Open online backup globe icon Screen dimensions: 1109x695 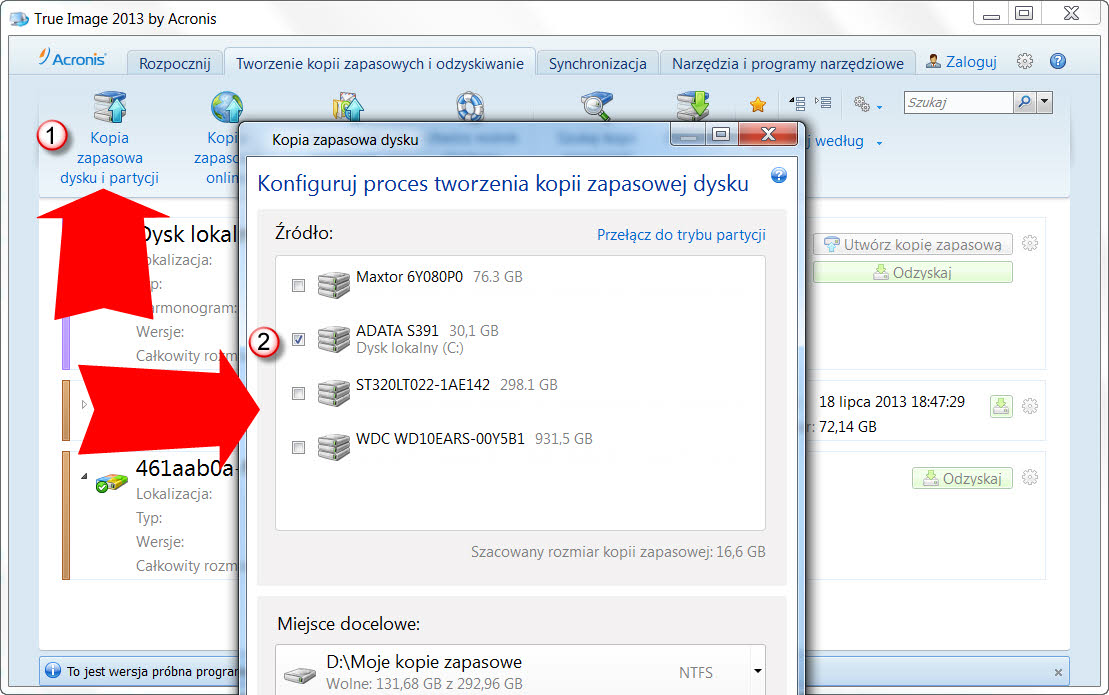(226, 107)
